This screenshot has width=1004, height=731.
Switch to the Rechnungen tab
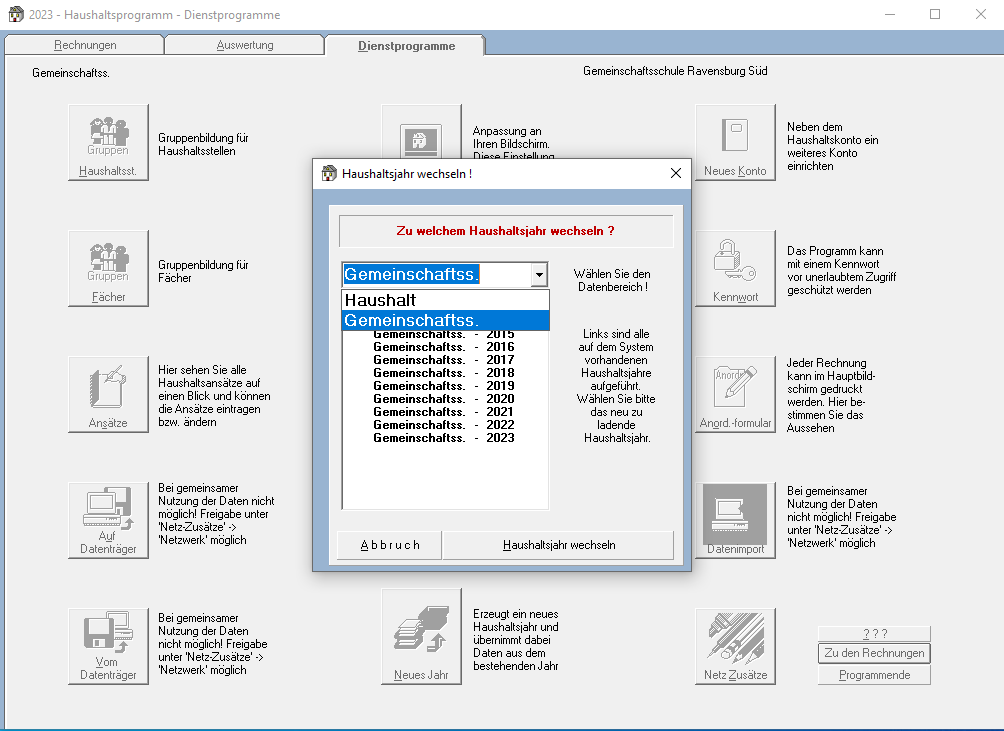coord(85,45)
